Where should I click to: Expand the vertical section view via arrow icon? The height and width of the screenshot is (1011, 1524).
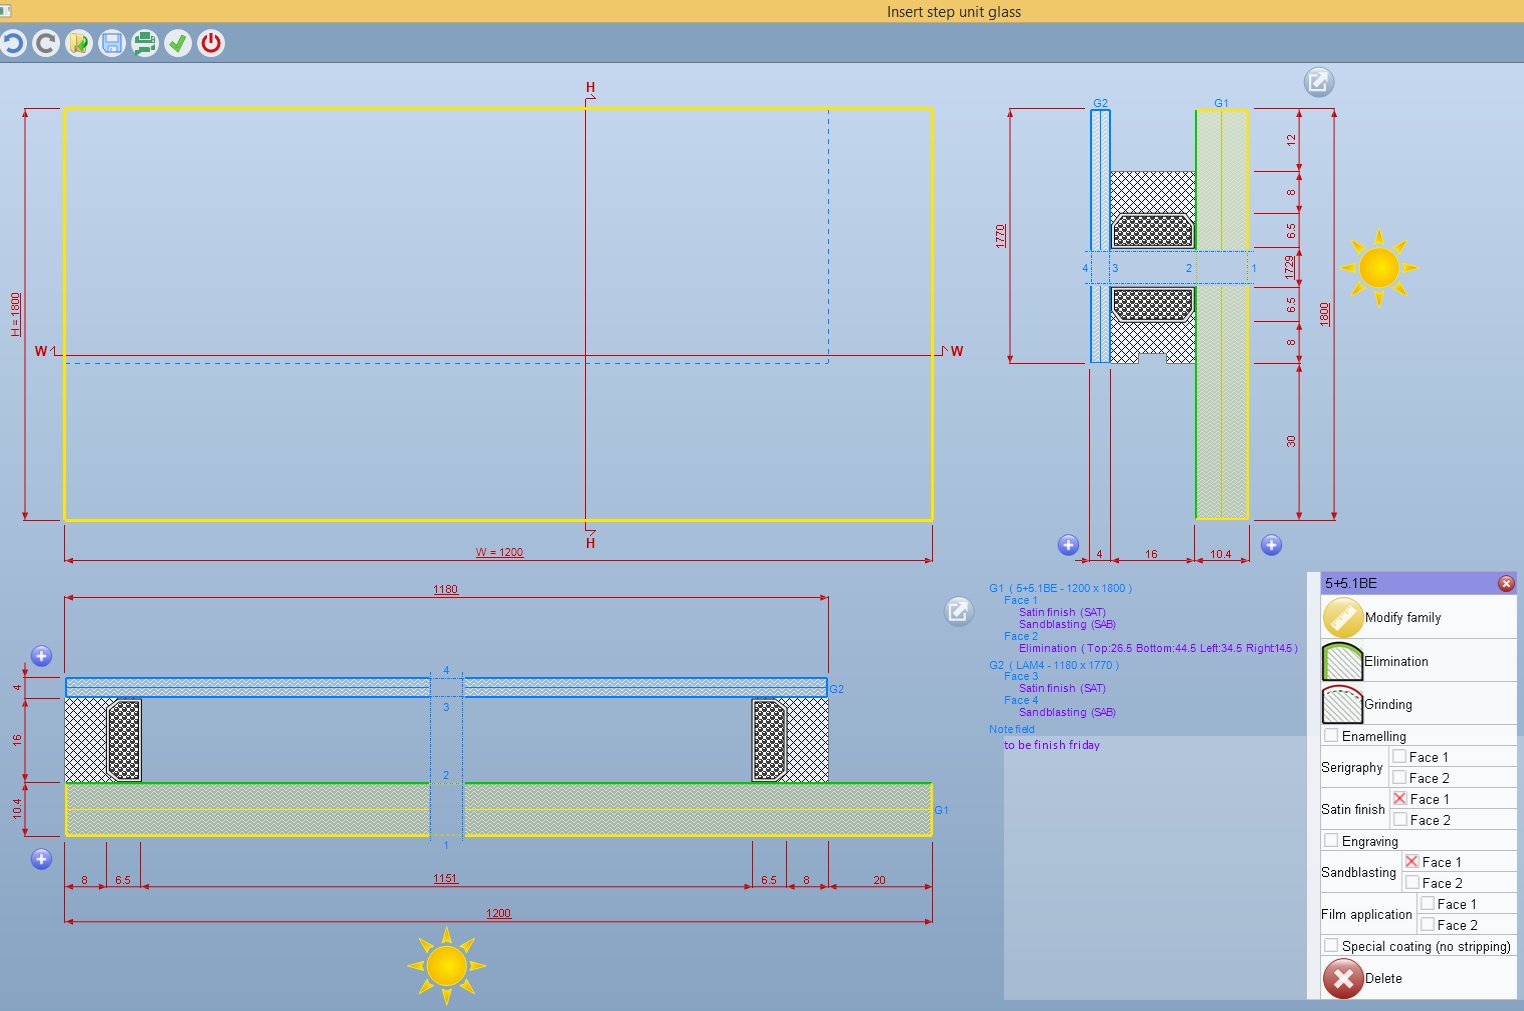click(1319, 82)
